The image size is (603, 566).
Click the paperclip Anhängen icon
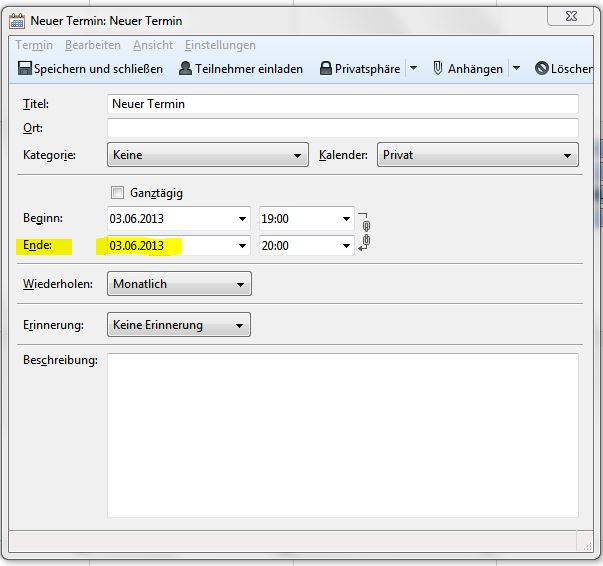(x=437, y=68)
